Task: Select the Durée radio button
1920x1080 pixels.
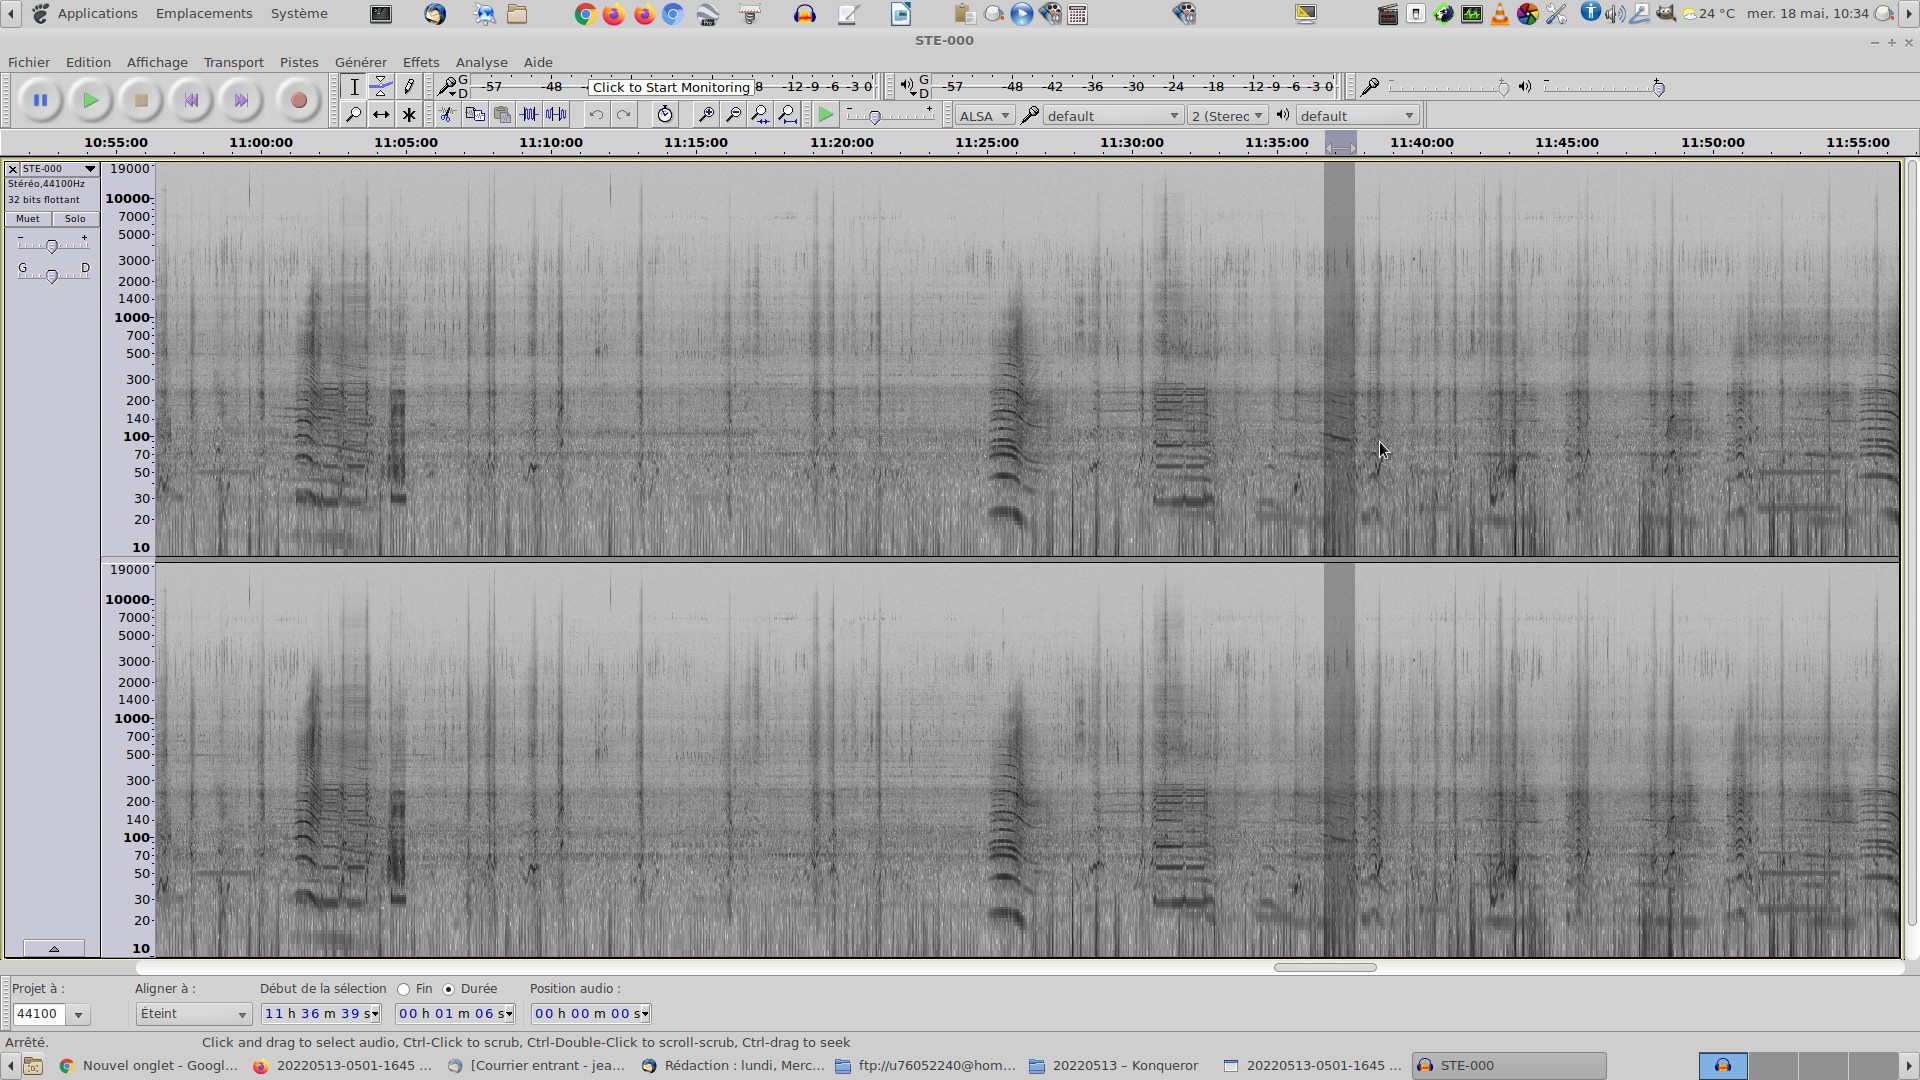Action: (x=449, y=989)
